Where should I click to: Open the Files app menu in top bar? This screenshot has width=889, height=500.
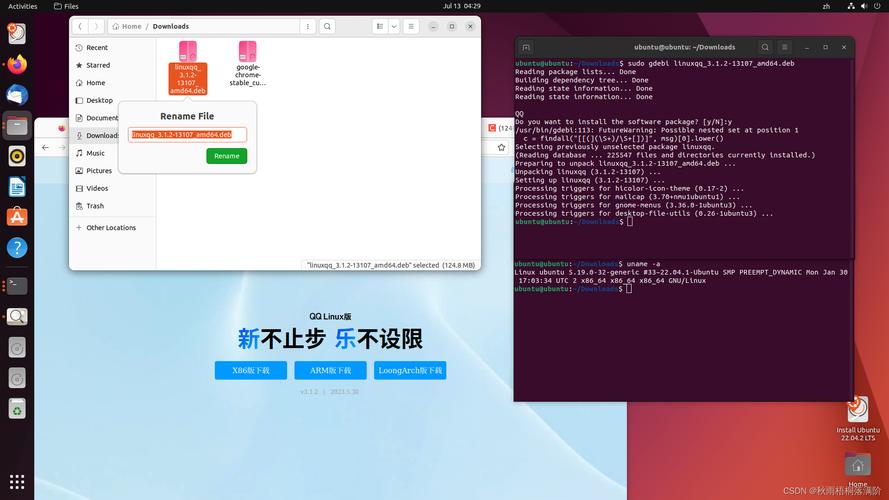coord(66,6)
